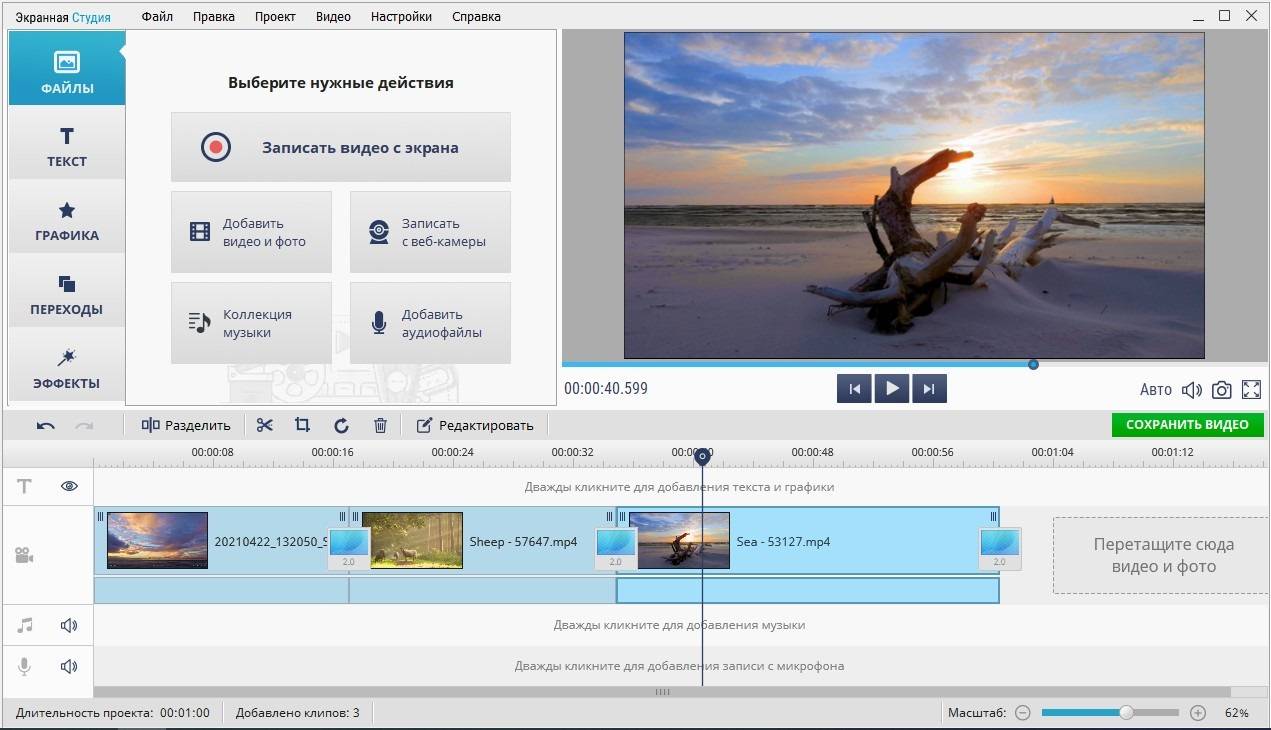Click the undo arrow icon
Image resolution: width=1271 pixels, height=730 pixels.
[46, 425]
